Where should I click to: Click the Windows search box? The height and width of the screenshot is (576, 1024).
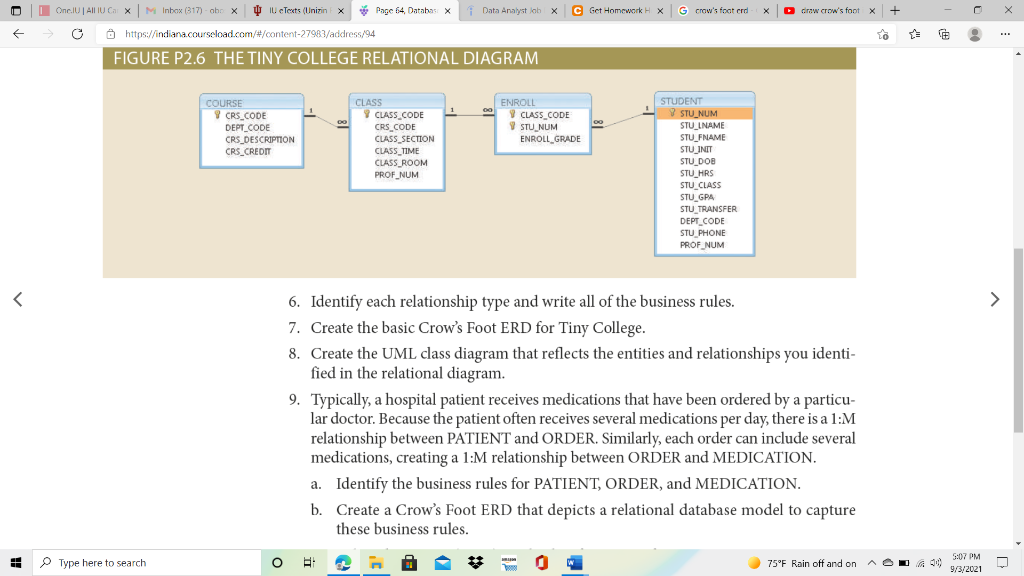[147, 562]
